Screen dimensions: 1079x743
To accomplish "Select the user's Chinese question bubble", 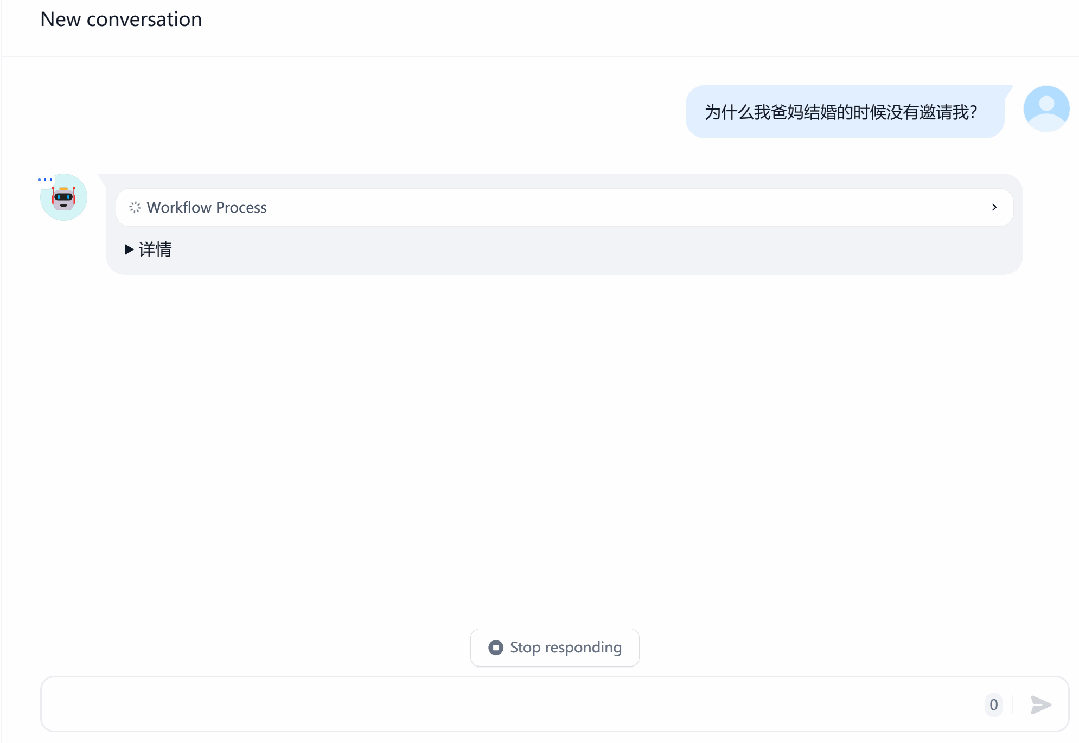I will pyautogui.click(x=845, y=111).
